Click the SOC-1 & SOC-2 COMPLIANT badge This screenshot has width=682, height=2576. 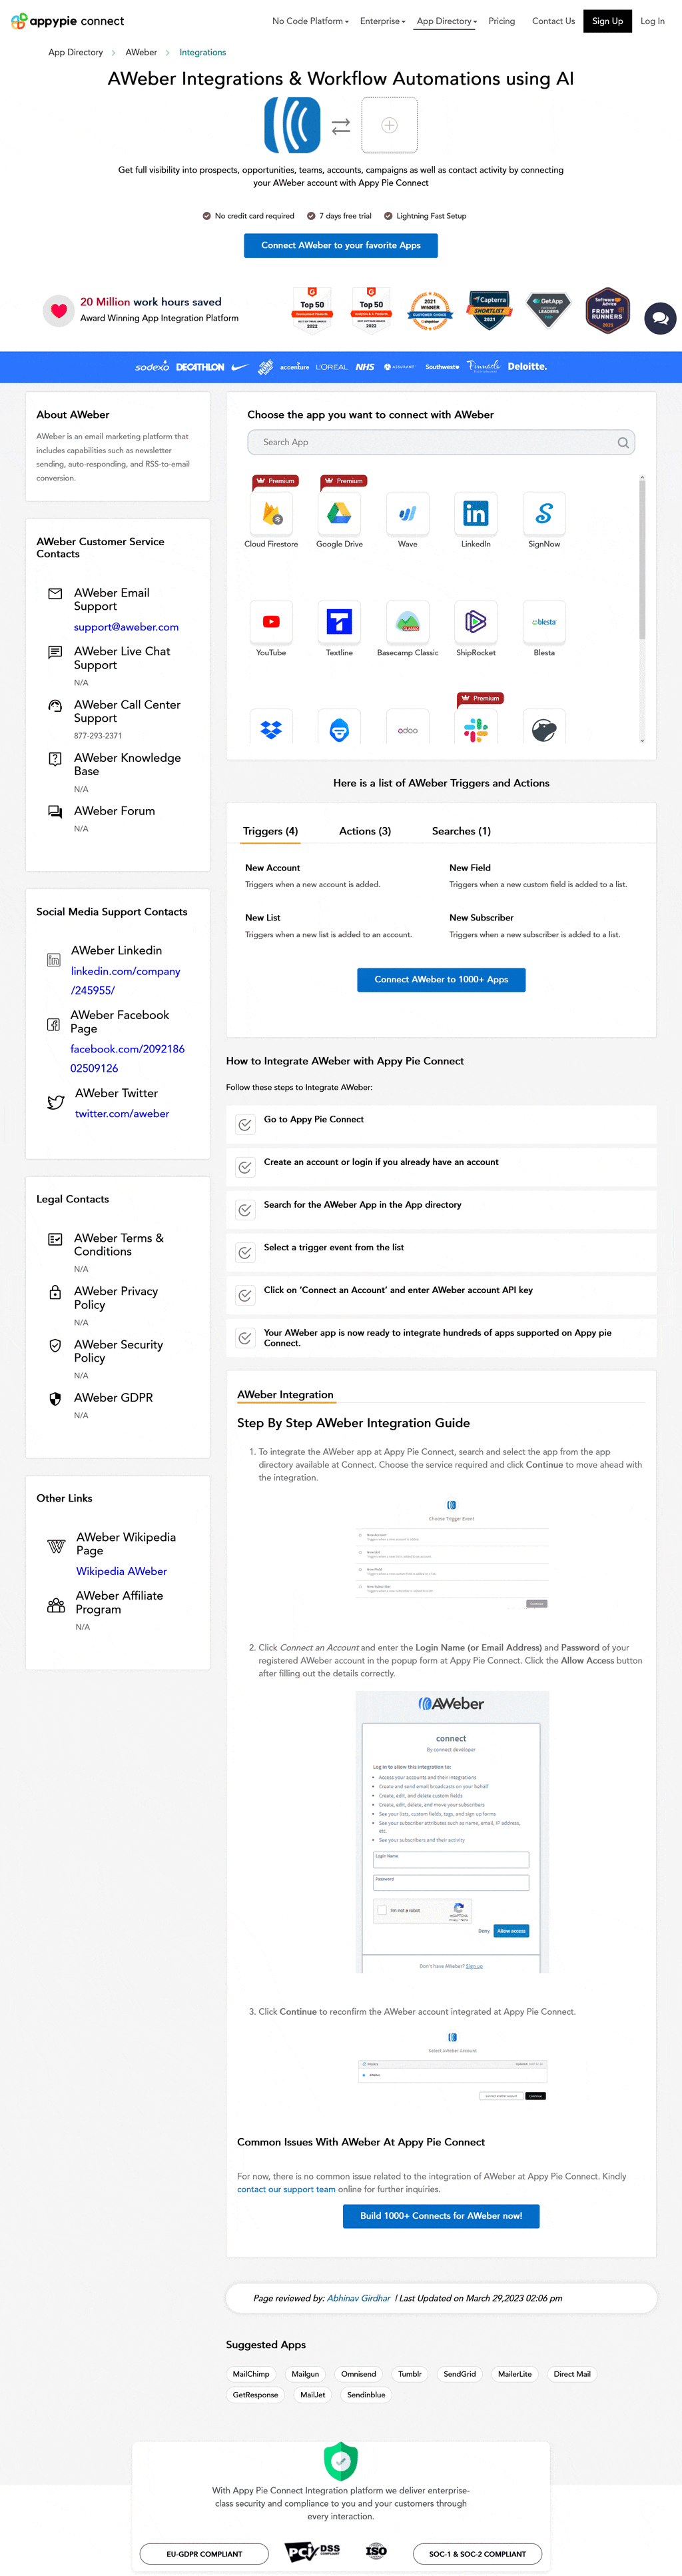(477, 2553)
